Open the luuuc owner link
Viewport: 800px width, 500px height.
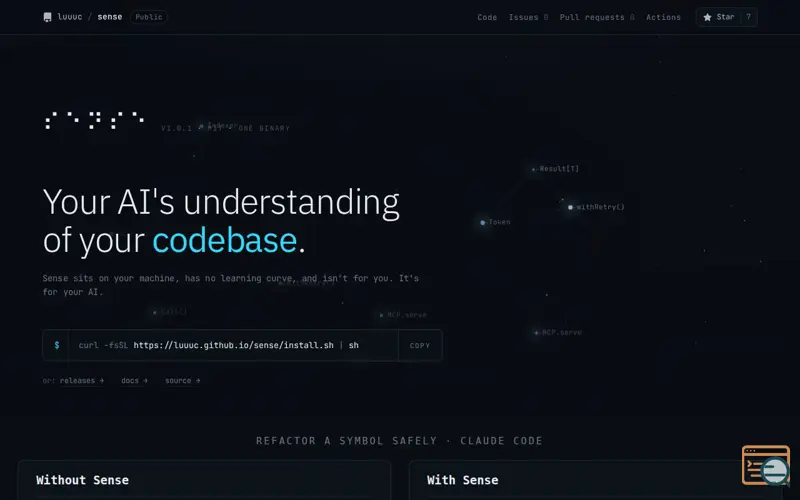70,17
